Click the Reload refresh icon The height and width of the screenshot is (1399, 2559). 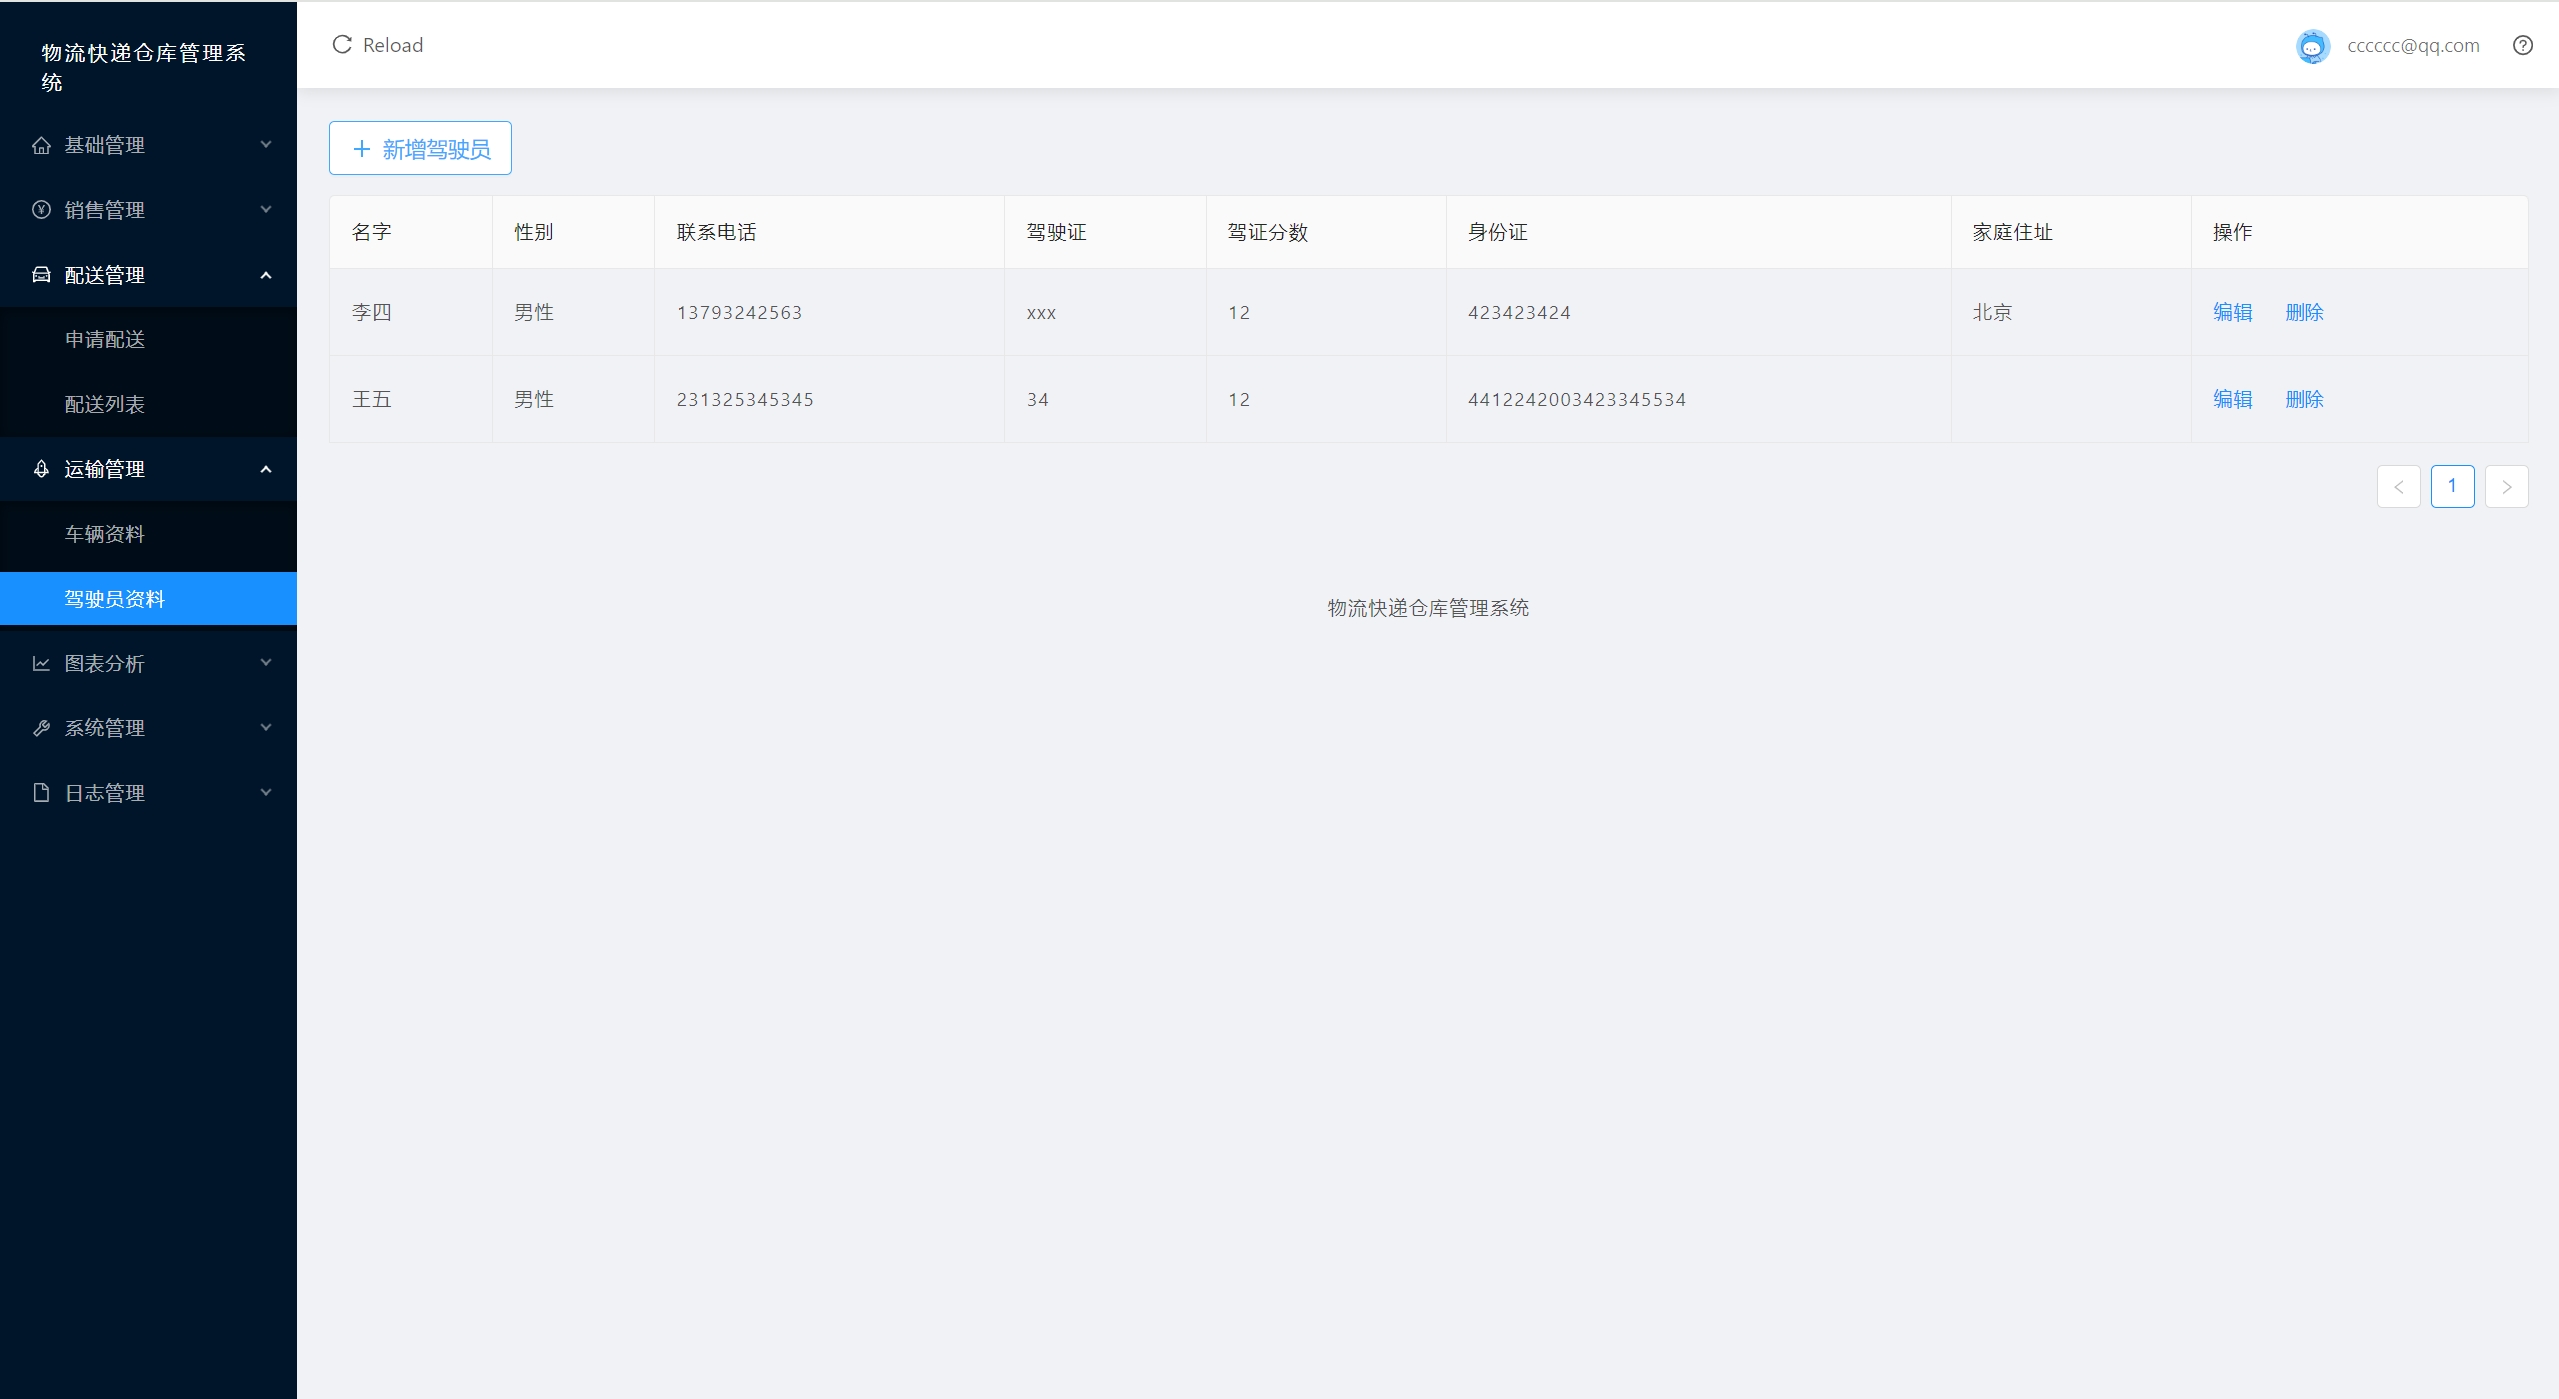point(342,45)
